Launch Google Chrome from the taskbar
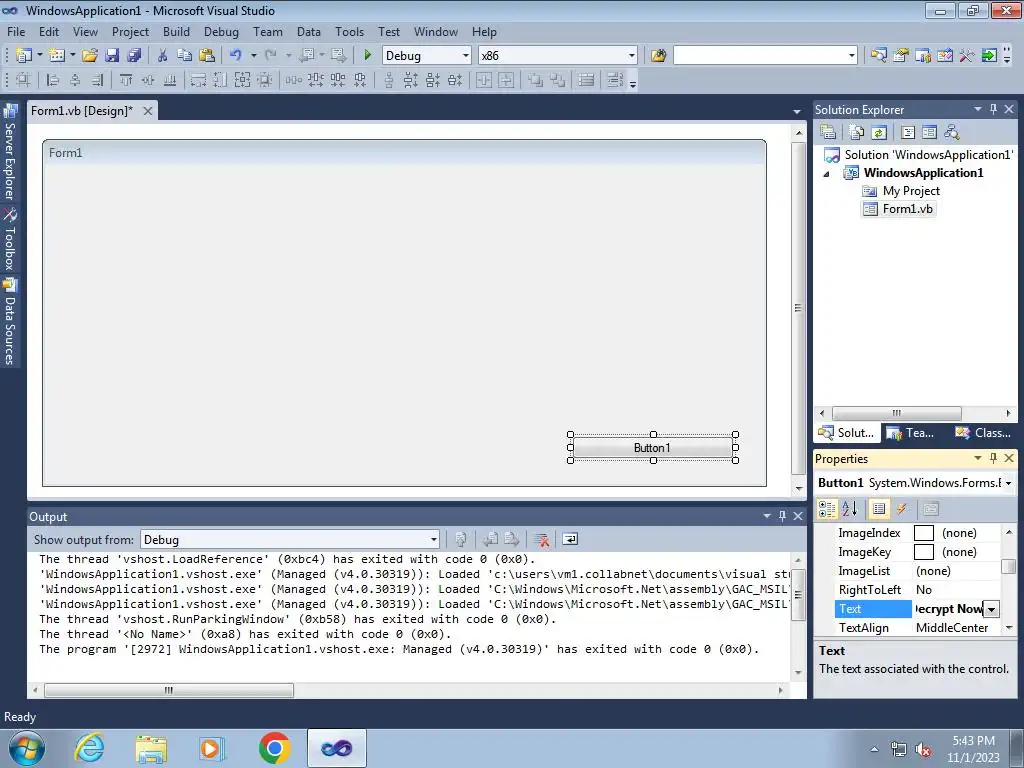Image resolution: width=1024 pixels, height=768 pixels. tap(274, 748)
